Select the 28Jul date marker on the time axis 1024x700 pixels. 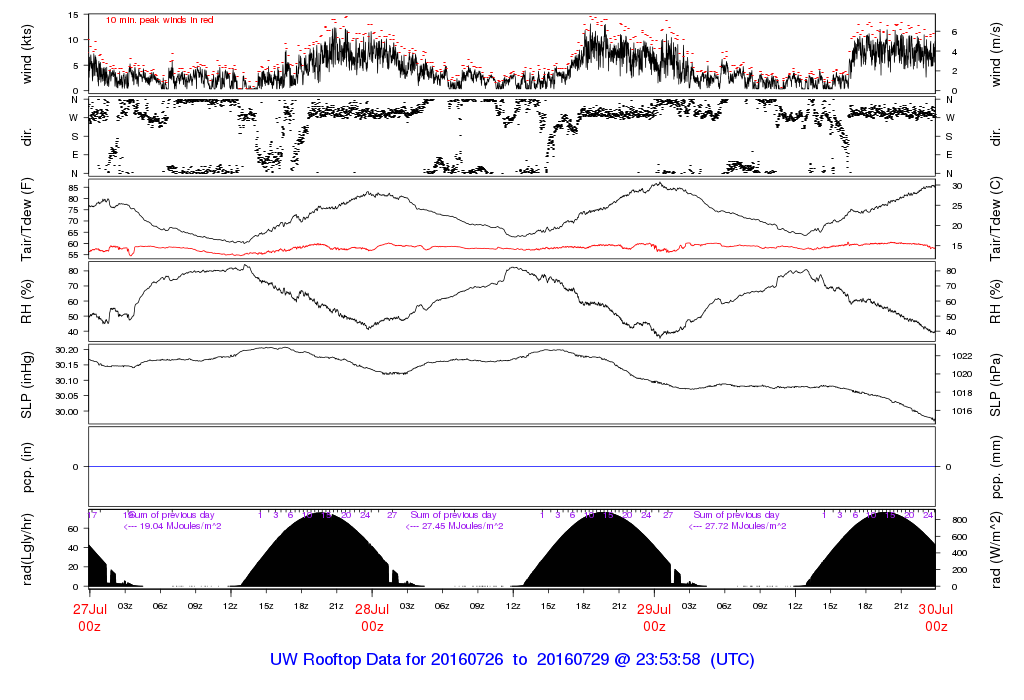coord(372,609)
